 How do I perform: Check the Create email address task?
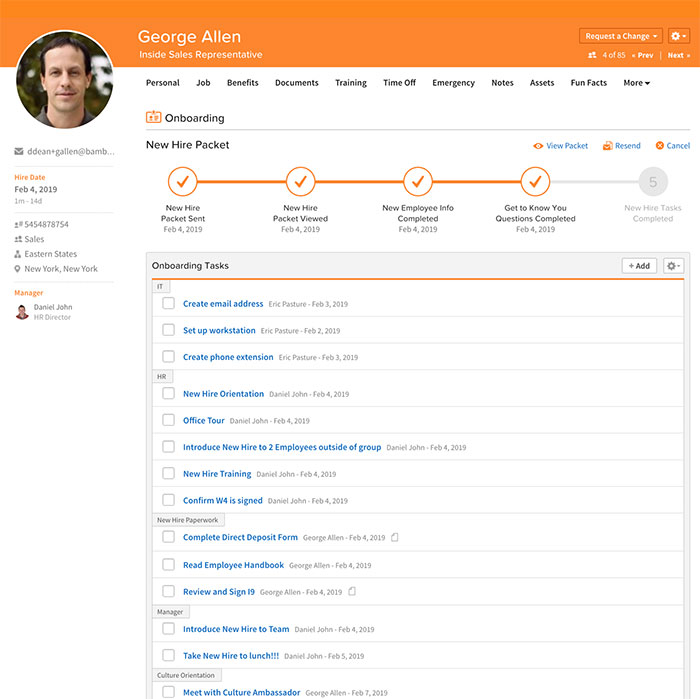[x=169, y=303]
